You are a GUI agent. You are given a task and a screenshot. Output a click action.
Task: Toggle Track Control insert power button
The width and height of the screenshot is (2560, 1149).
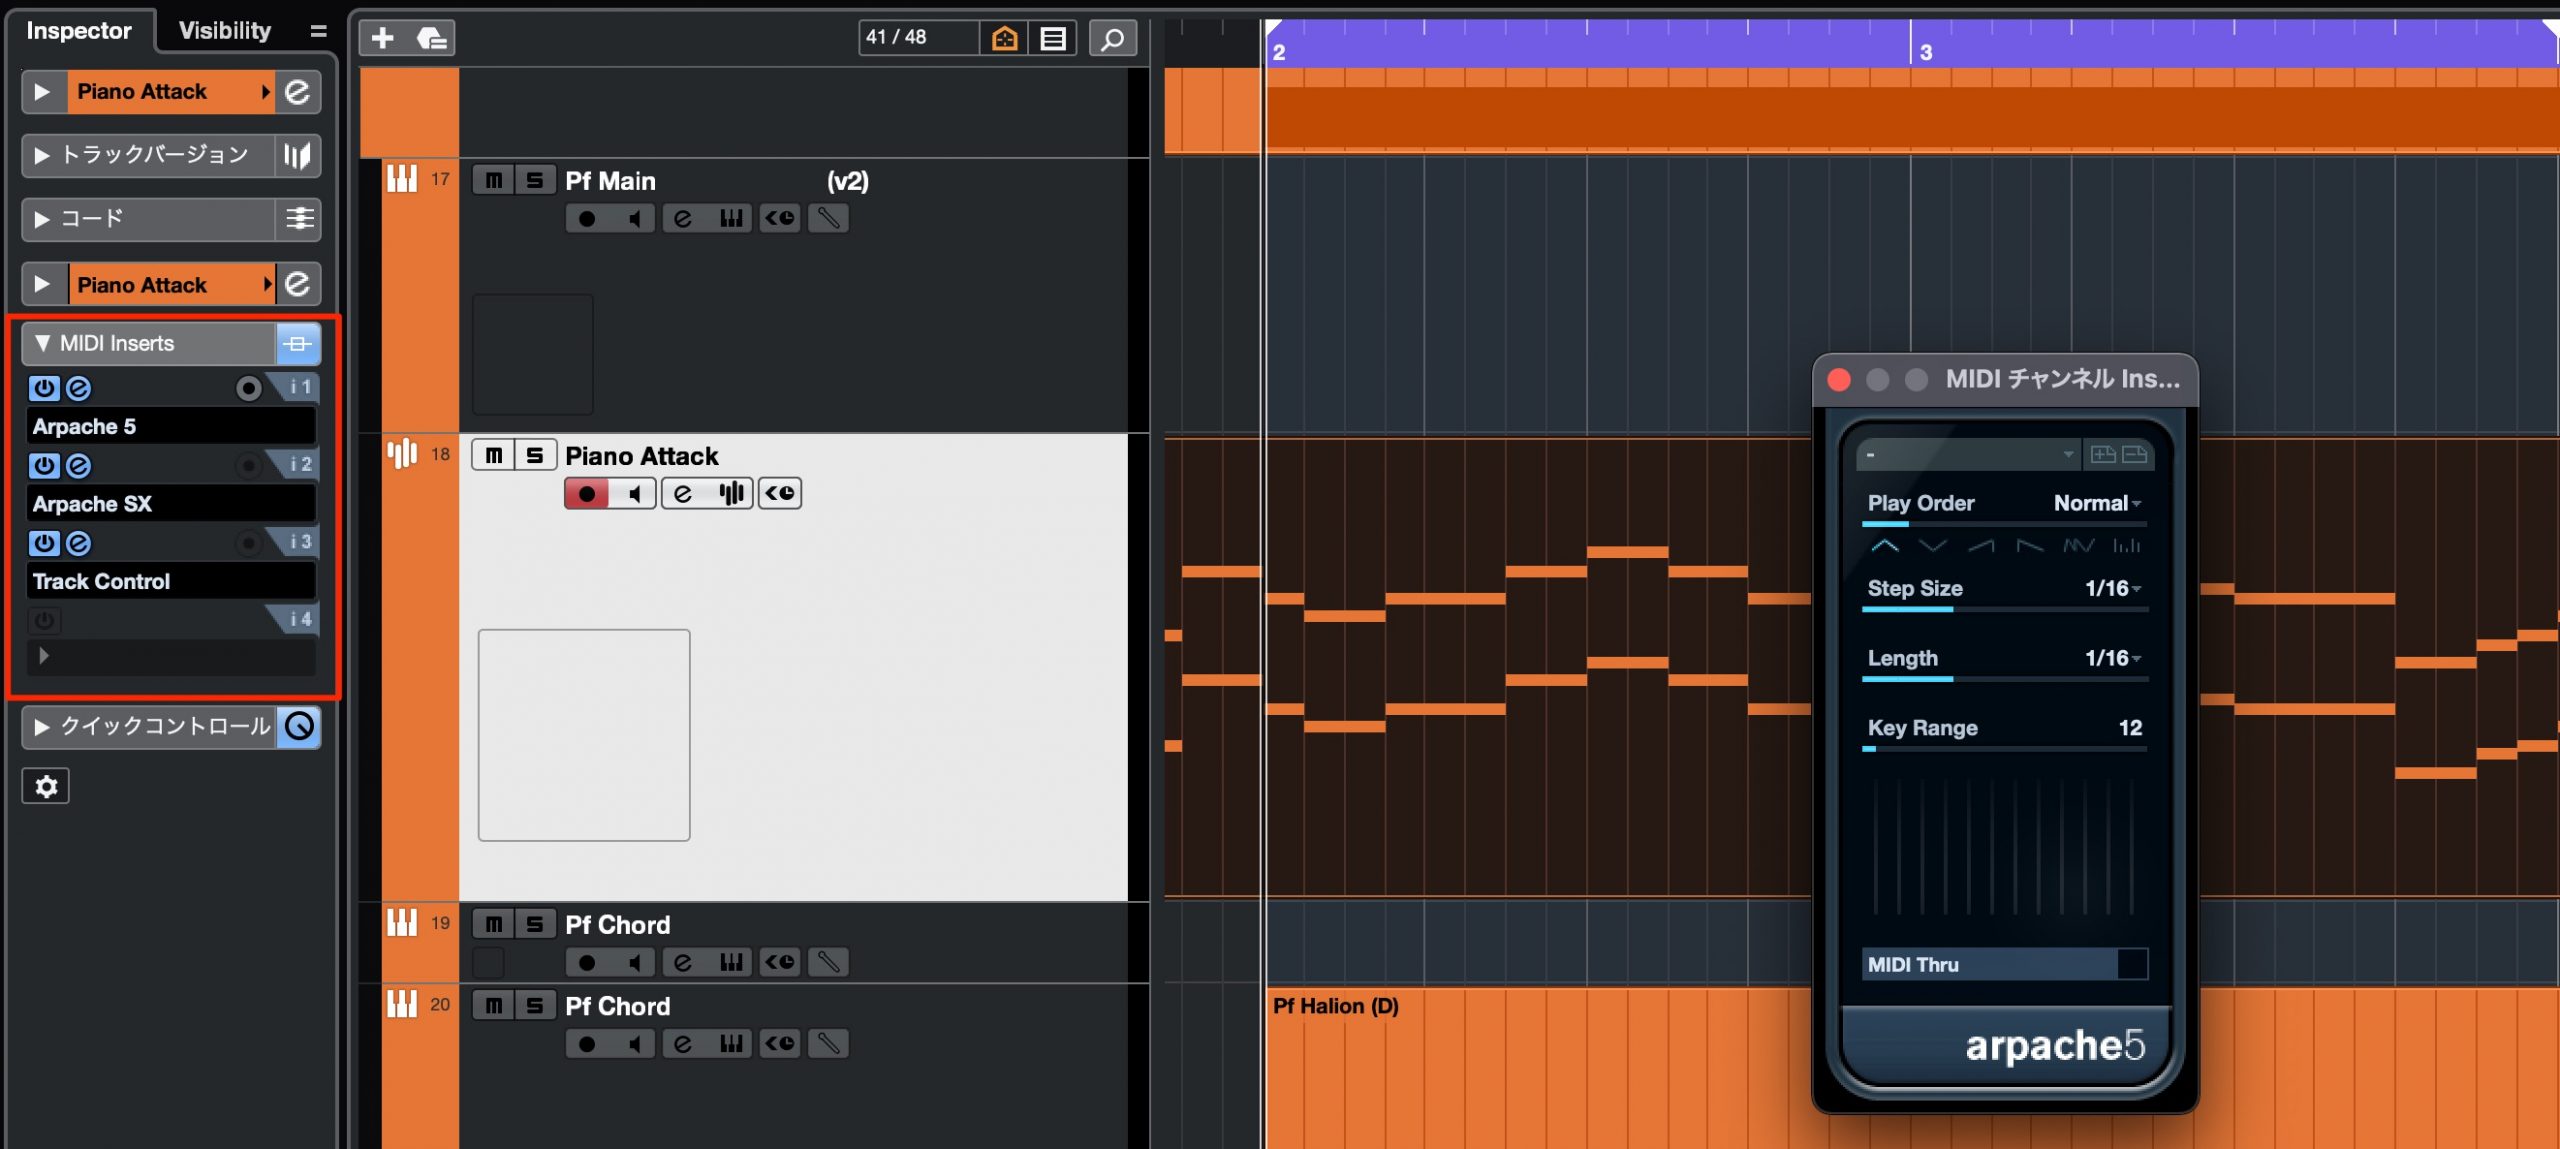[44, 543]
